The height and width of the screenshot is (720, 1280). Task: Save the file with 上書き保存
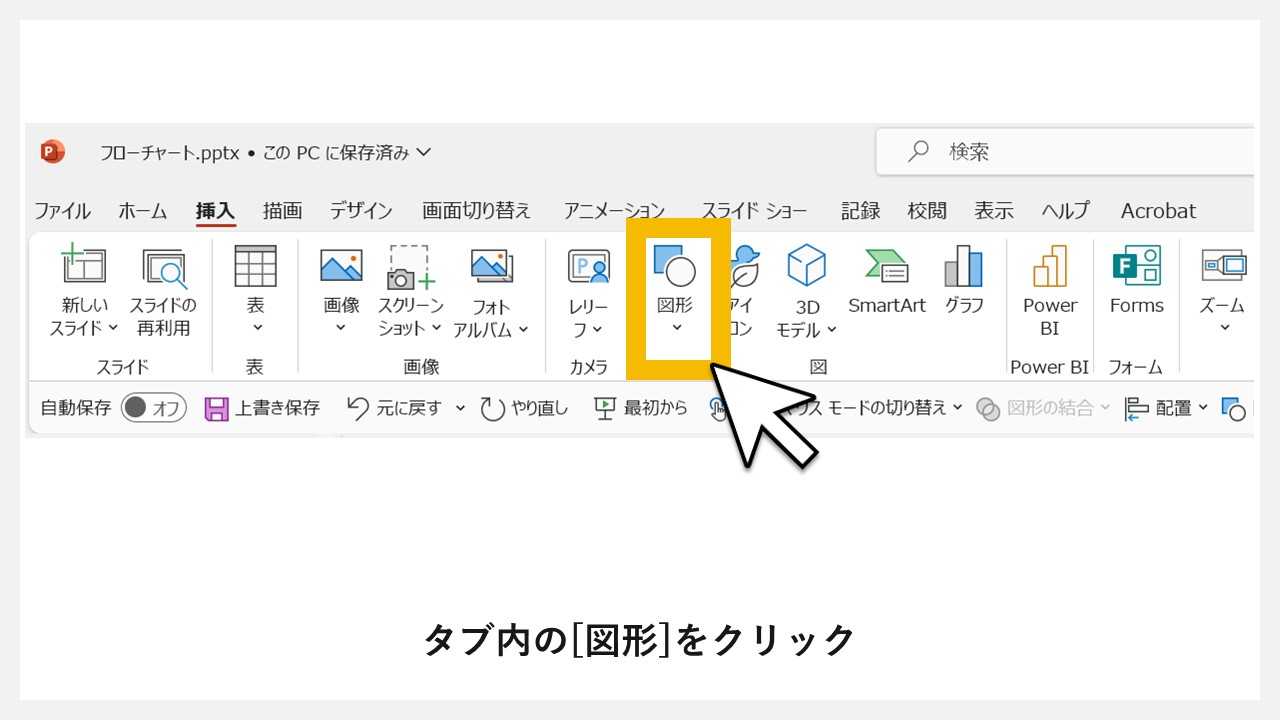tap(263, 408)
